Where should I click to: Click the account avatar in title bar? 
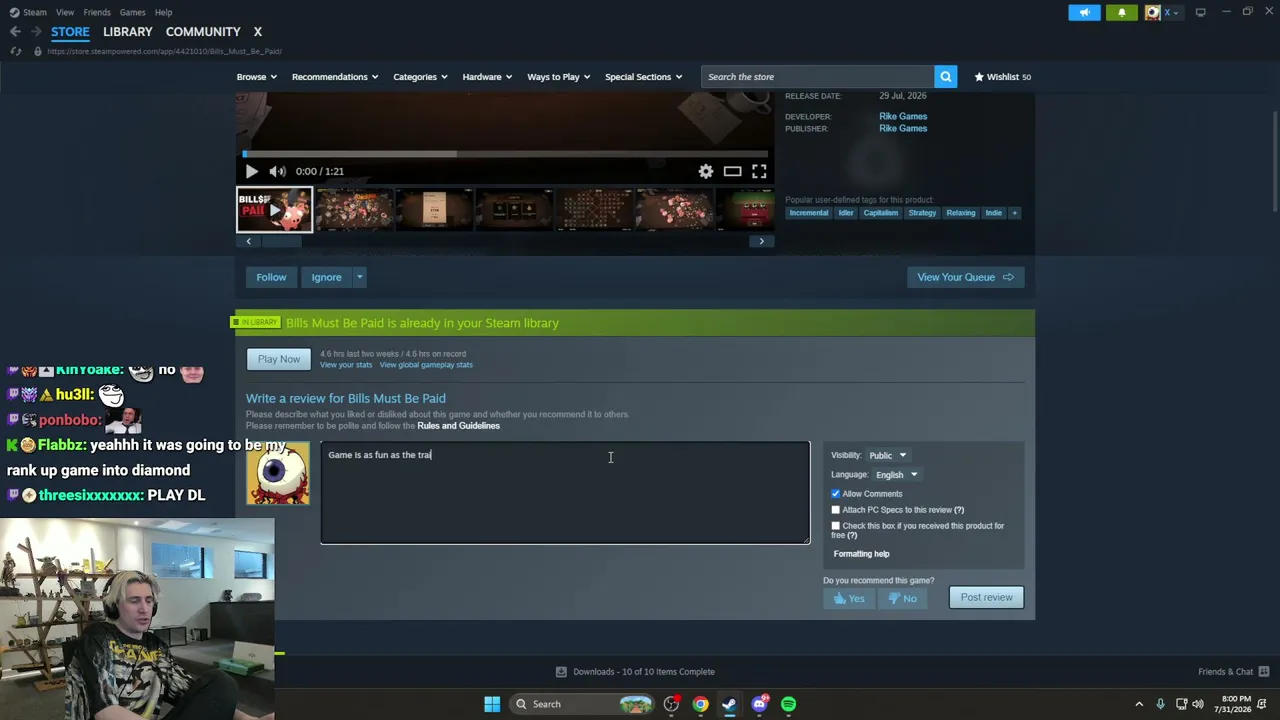point(1153,12)
